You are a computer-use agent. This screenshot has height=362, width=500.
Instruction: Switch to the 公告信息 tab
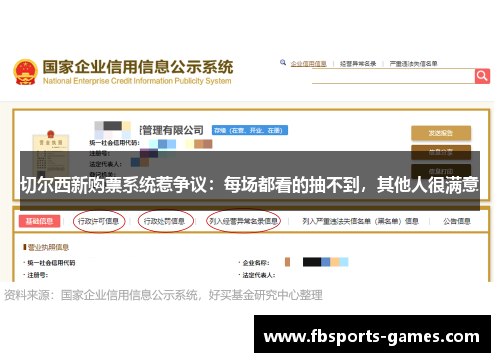coord(457,221)
